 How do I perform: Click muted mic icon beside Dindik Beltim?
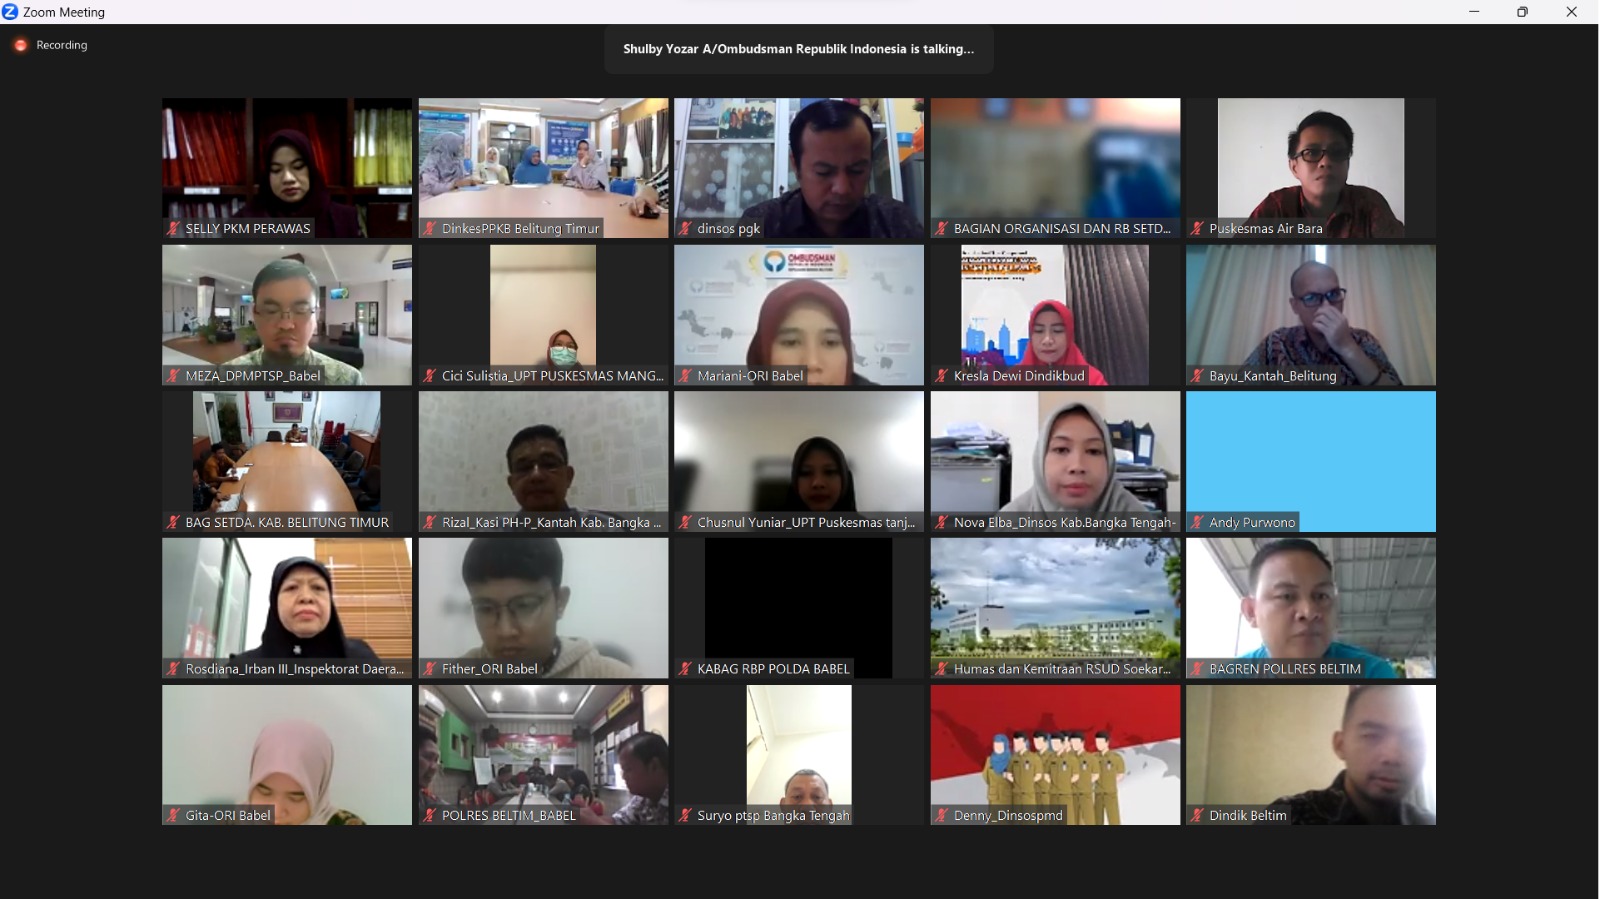(1198, 816)
